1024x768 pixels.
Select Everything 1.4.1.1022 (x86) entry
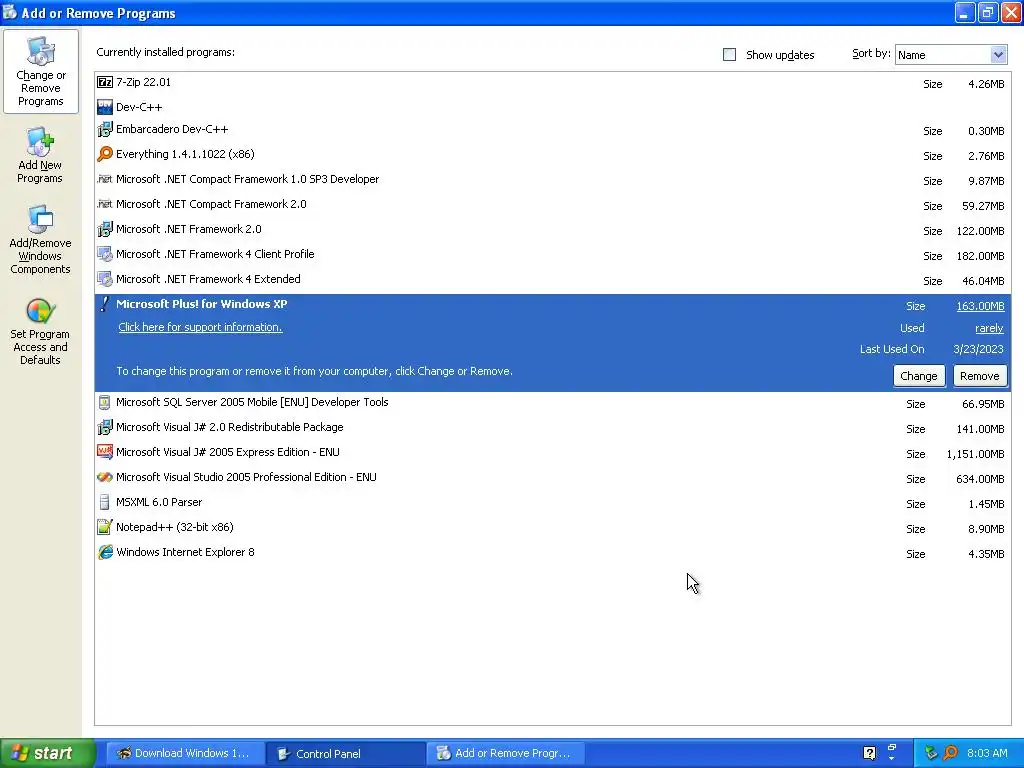pyautogui.click(x=552, y=155)
